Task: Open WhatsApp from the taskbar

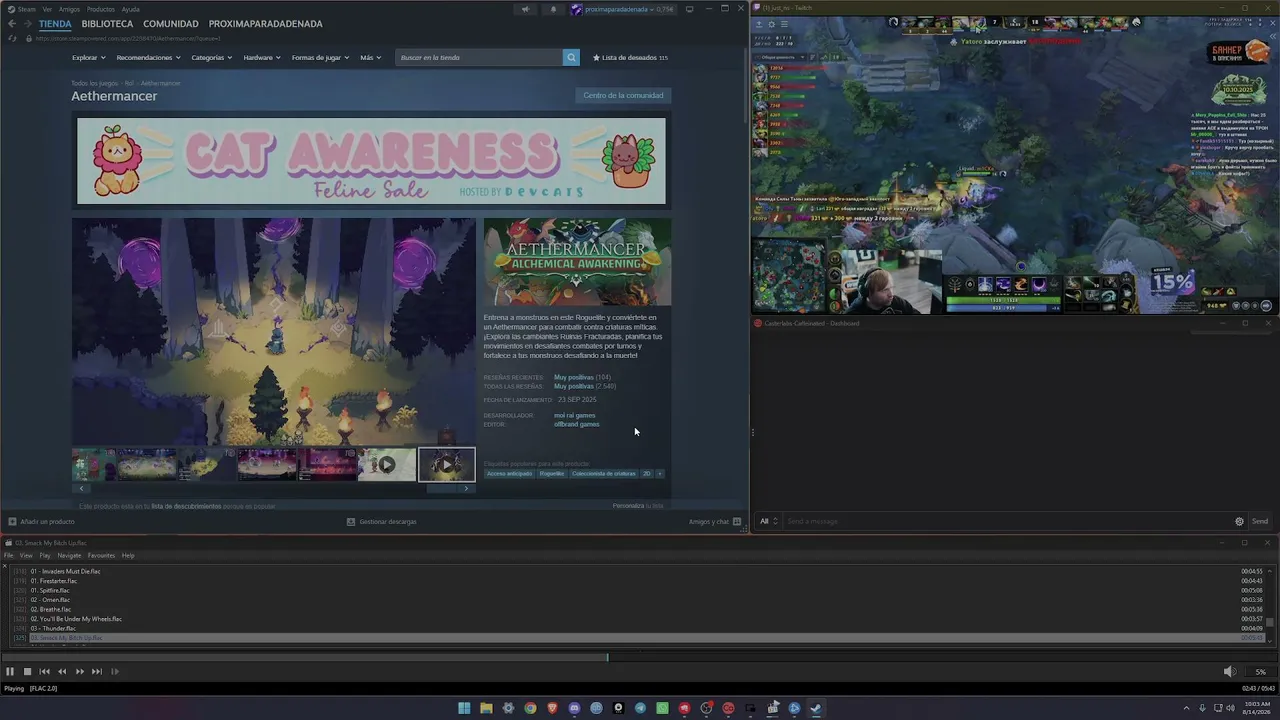Action: [x=662, y=708]
